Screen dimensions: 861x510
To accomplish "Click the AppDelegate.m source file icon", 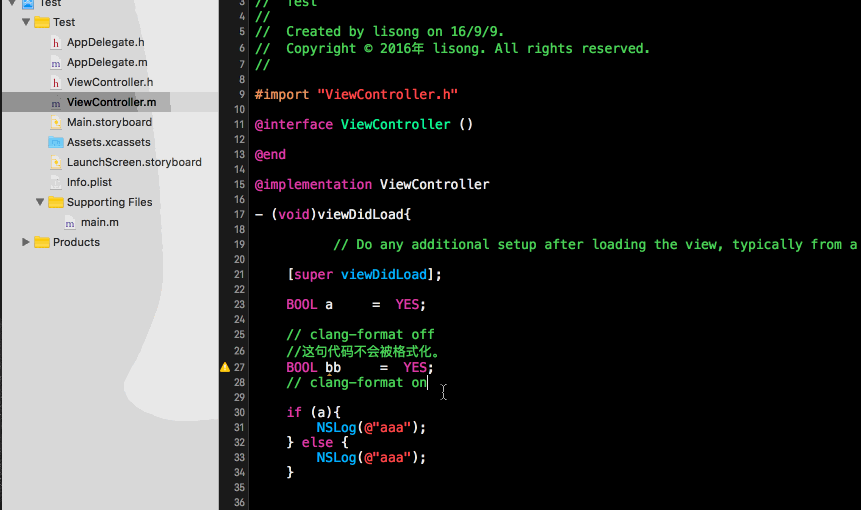I will point(55,63).
